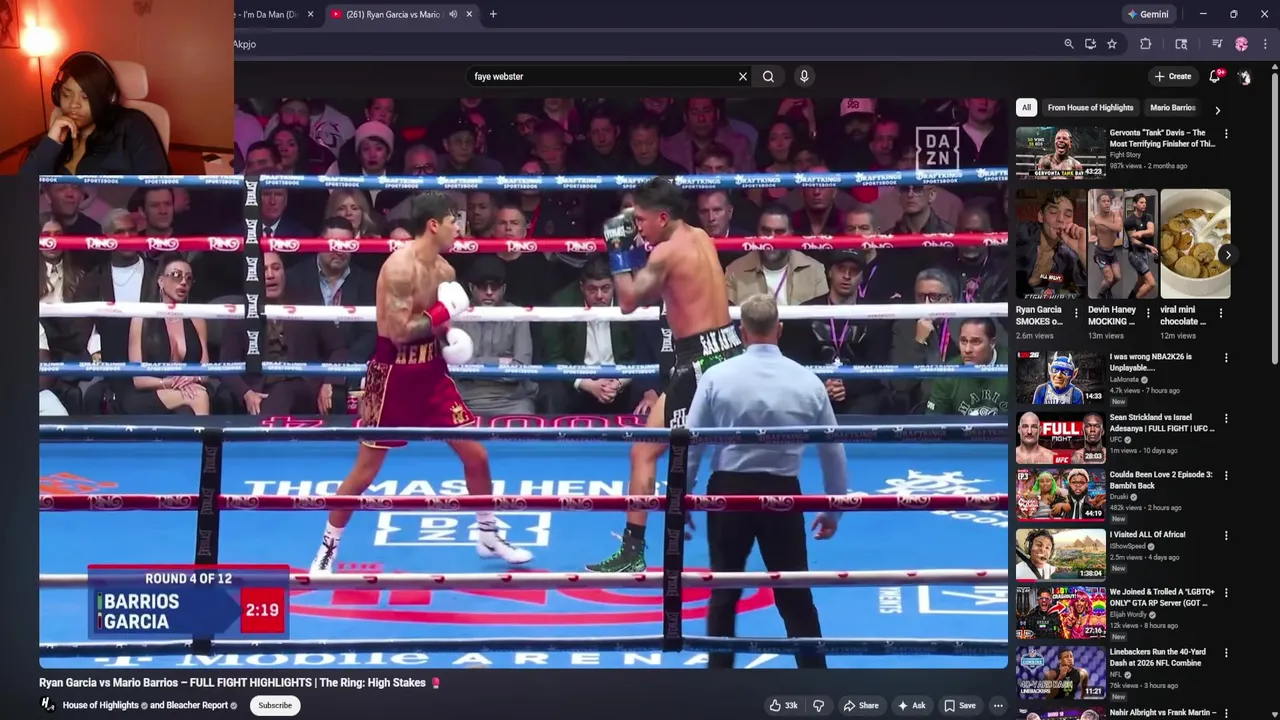1280x720 pixels.
Task: Open YouTube notifications bell
Action: click(1215, 76)
